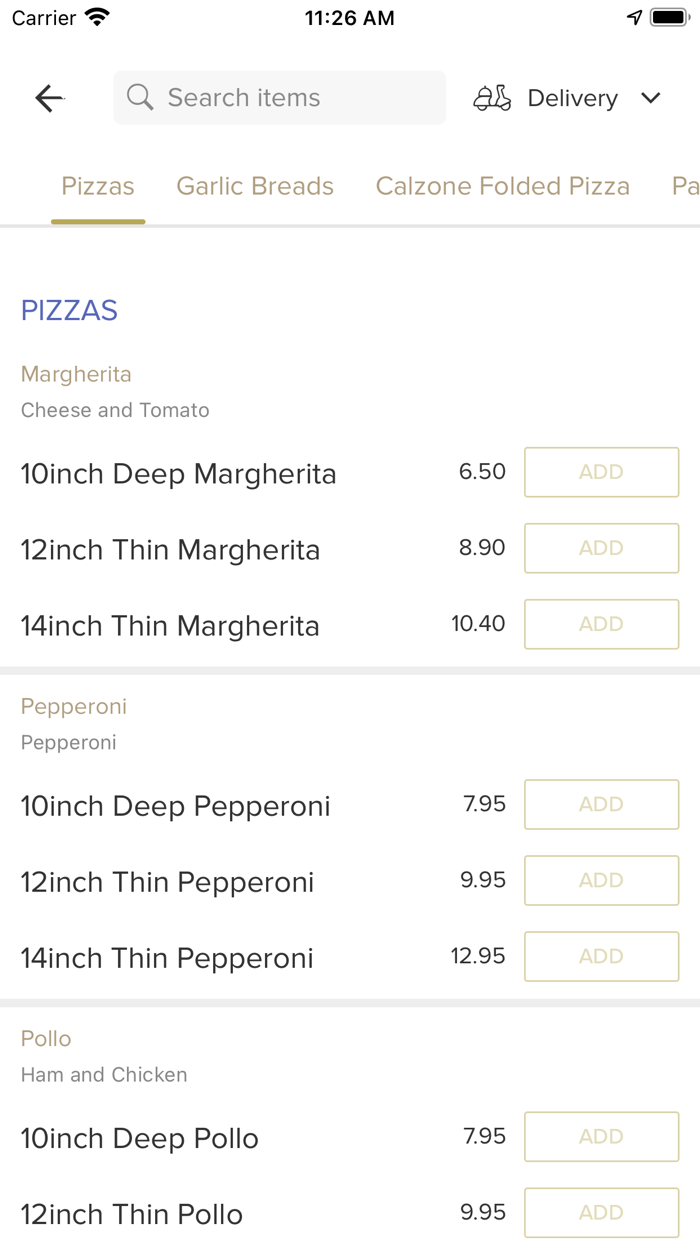Add 12inch Thin Pepperoni to order
Image resolution: width=700 pixels, height=1244 pixels.
click(601, 880)
